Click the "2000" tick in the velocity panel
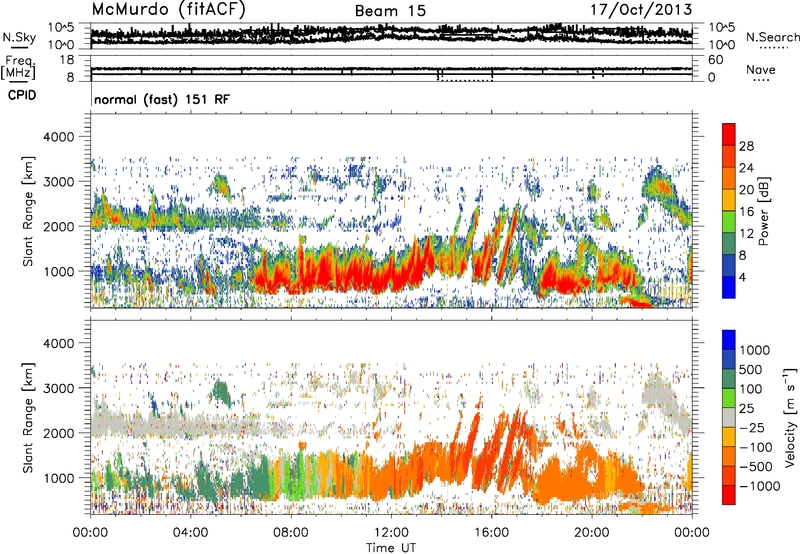The height and width of the screenshot is (554, 800). tap(61, 433)
